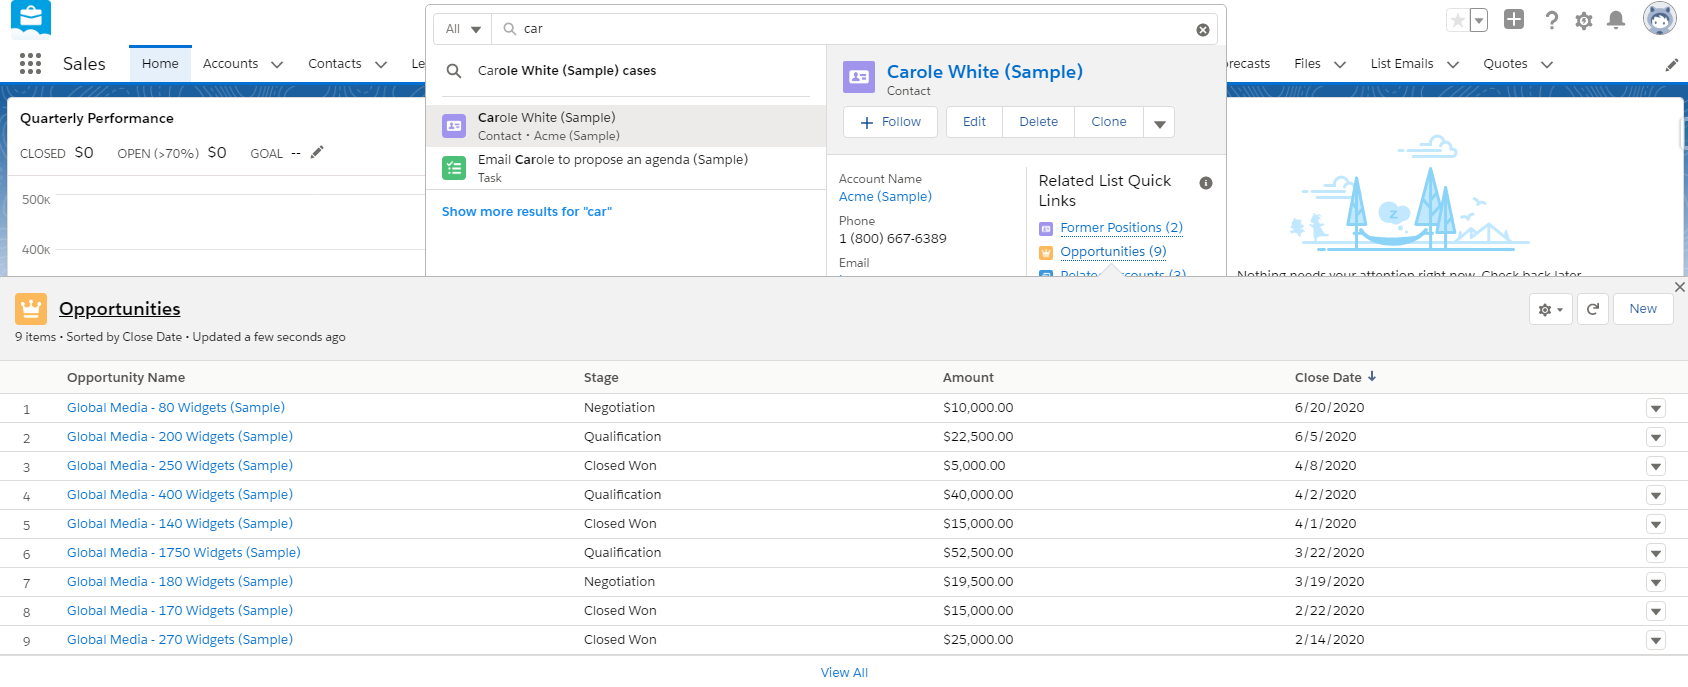The image size is (1688, 687).
Task: Click the search magnifier for Carole White cases
Action: click(454, 71)
